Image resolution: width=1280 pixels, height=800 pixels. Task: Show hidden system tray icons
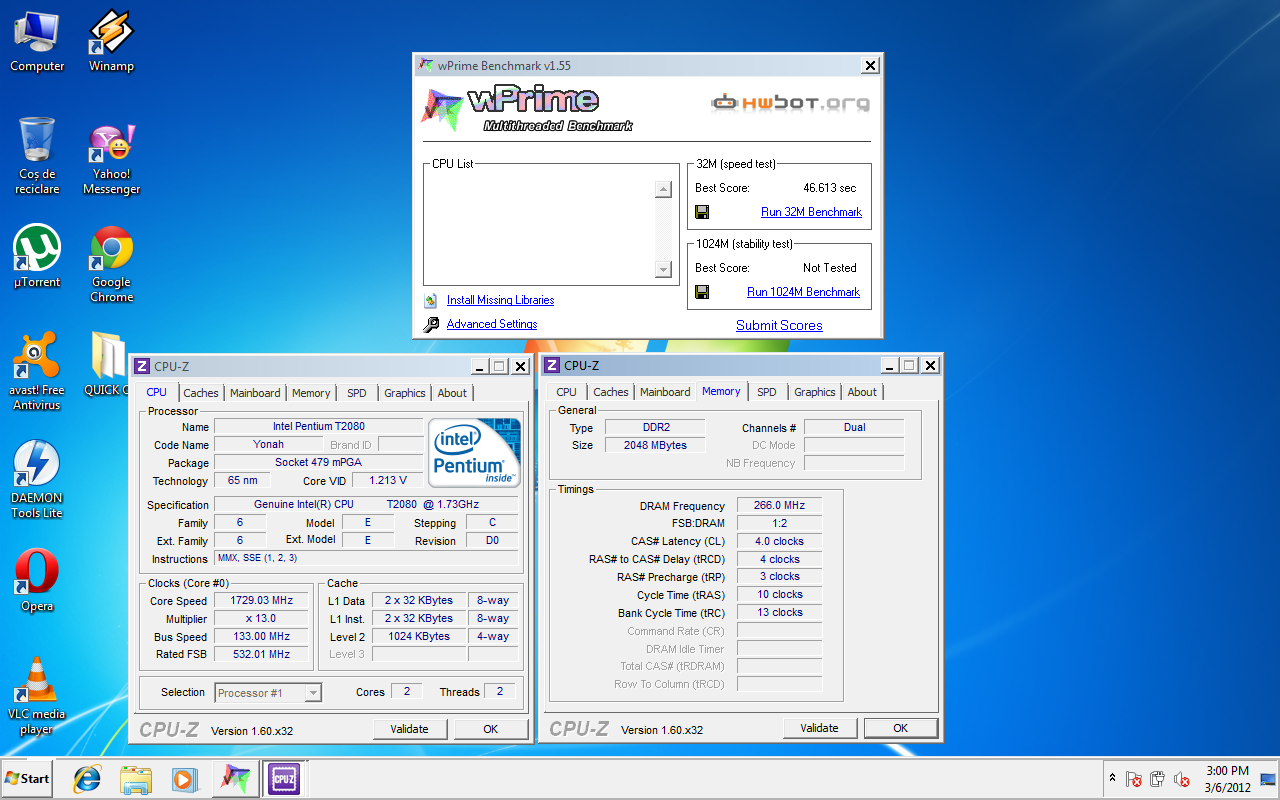[1112, 778]
